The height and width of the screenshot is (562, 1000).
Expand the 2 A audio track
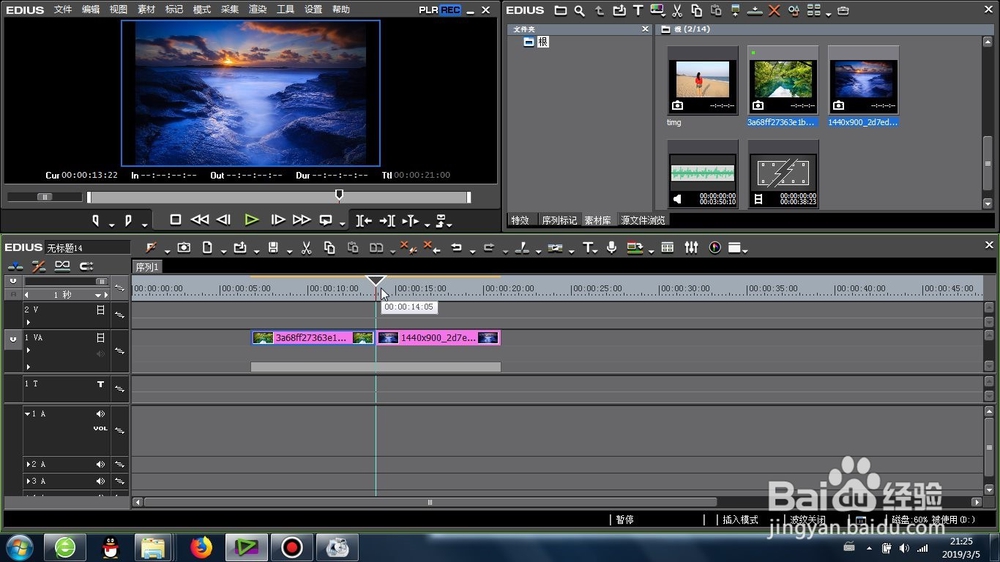pos(28,464)
